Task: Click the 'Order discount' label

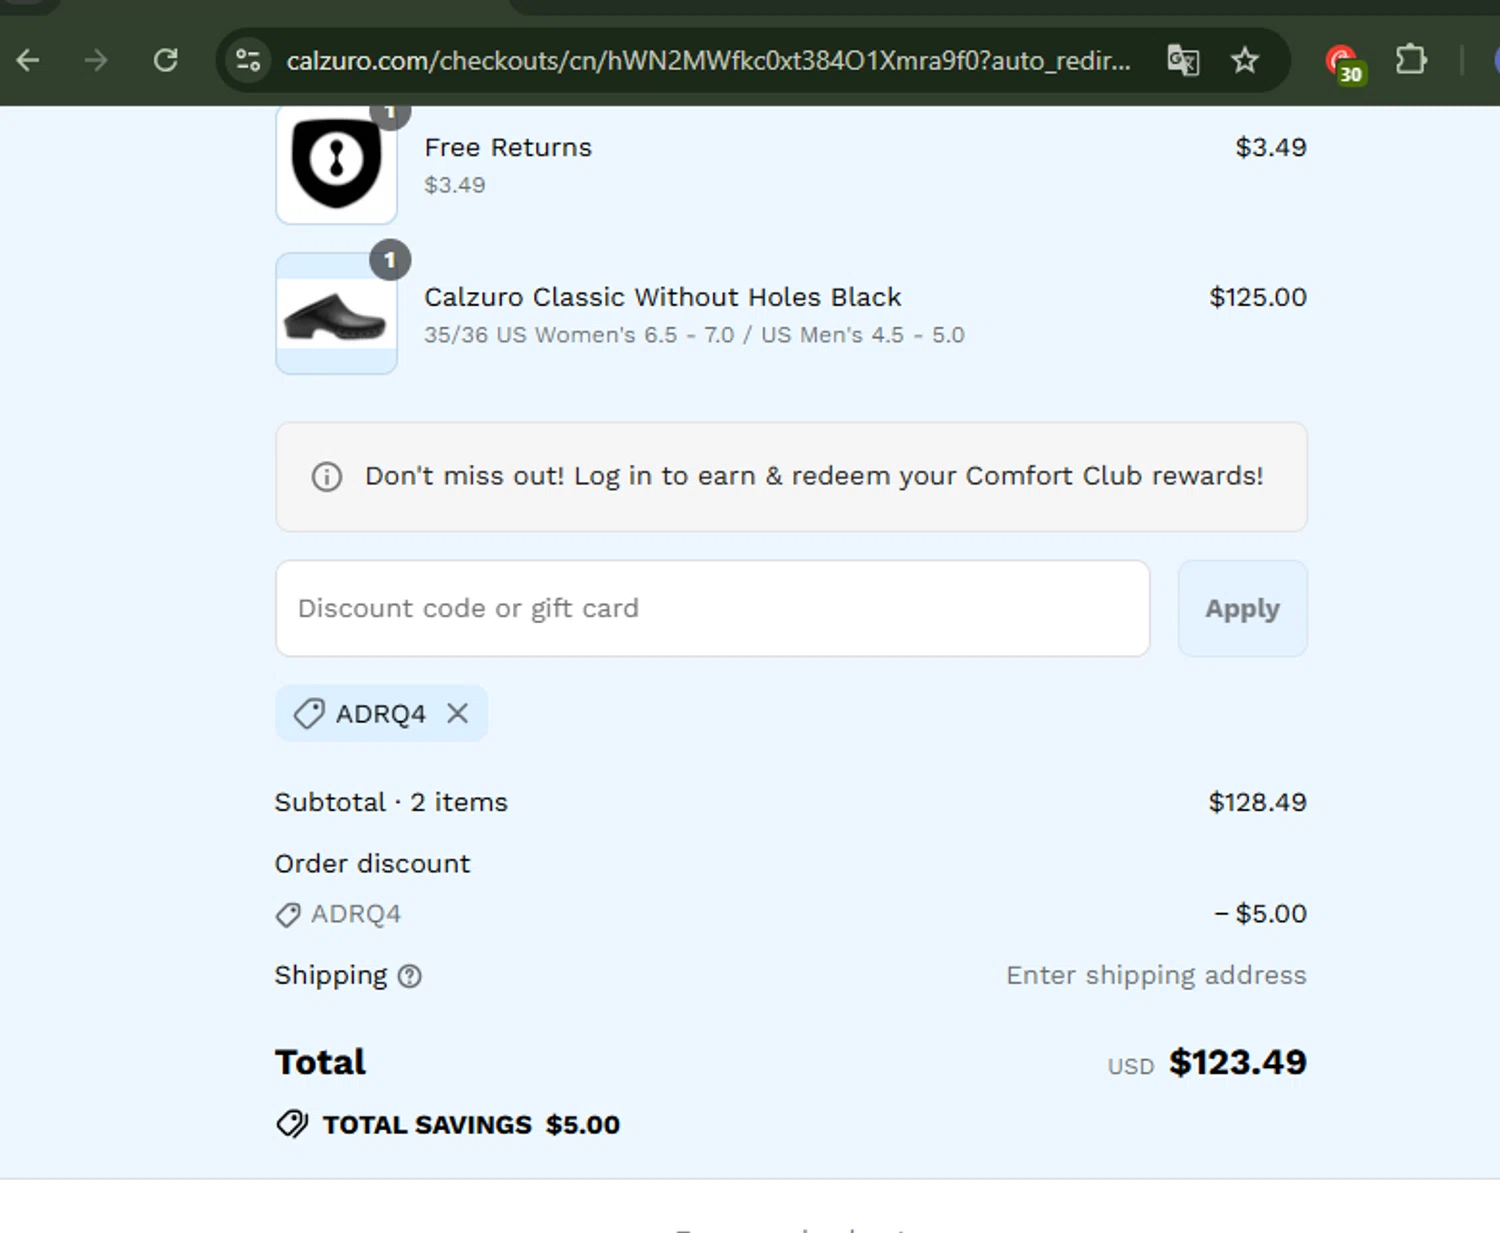Action: [x=372, y=864]
